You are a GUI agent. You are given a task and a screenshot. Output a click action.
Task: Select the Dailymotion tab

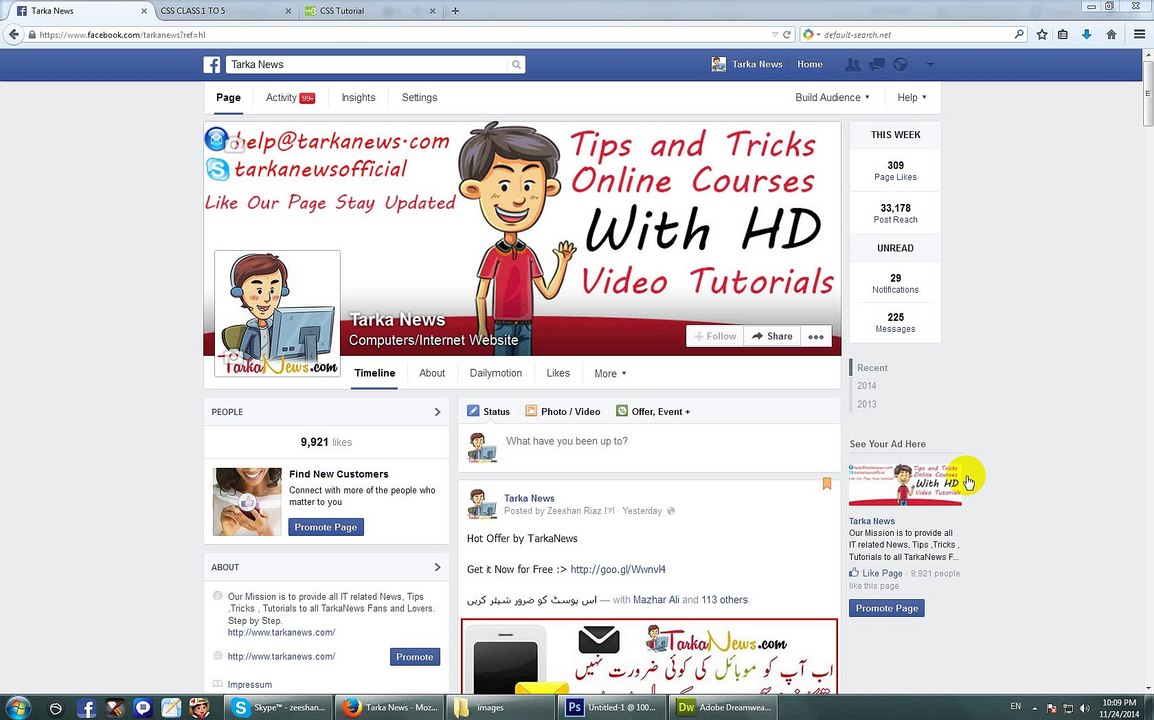point(496,373)
